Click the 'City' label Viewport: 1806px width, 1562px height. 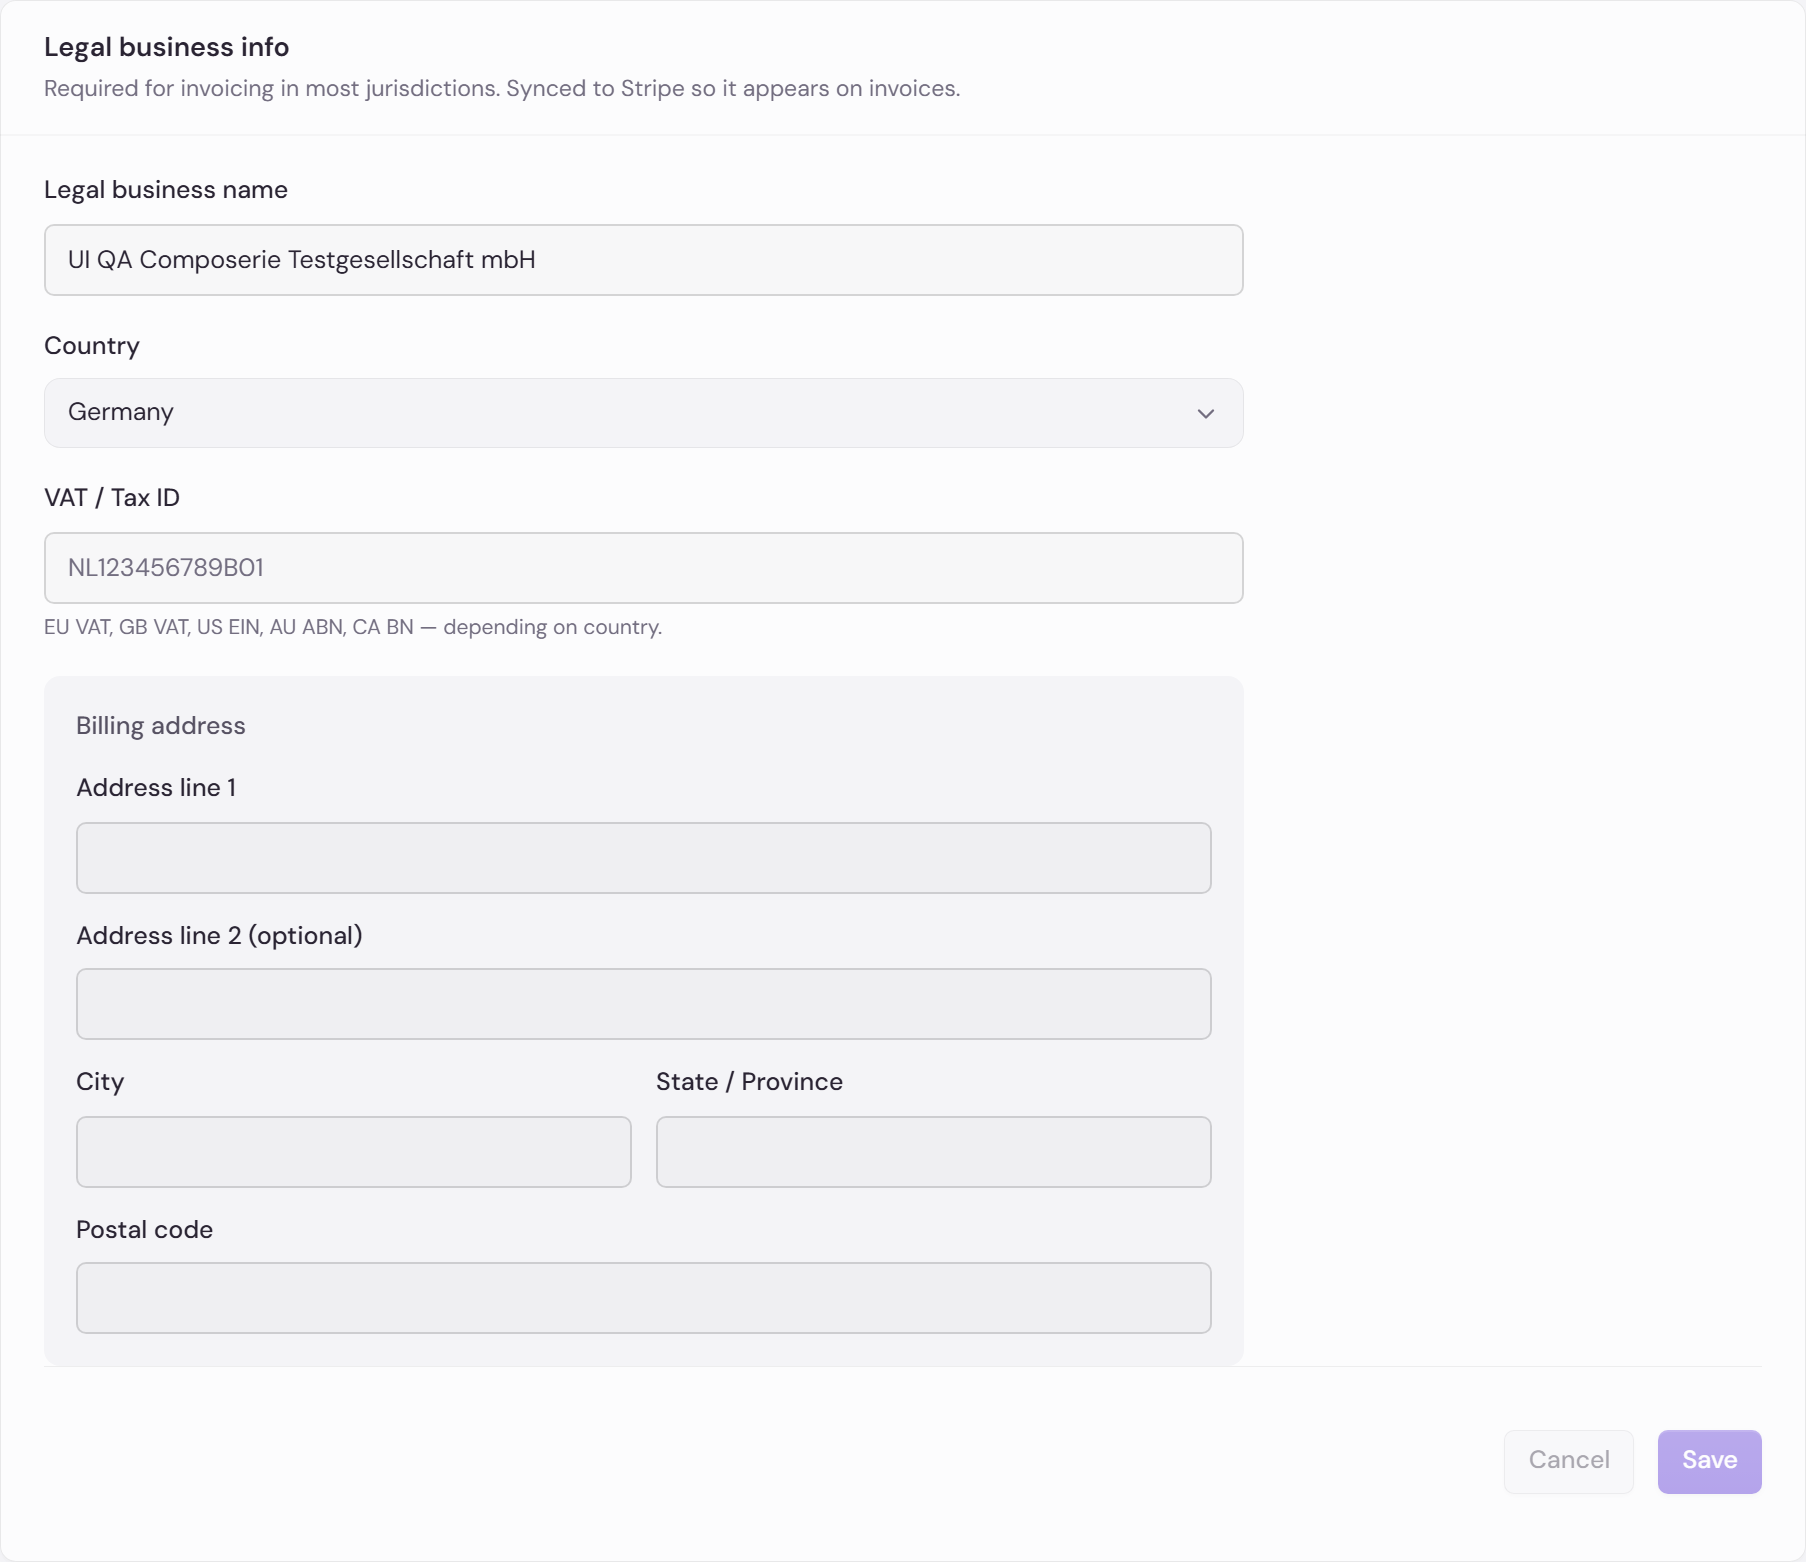[100, 1082]
